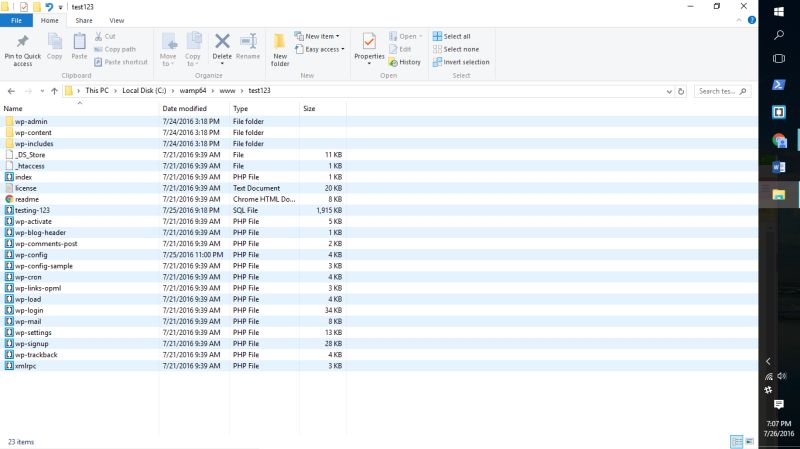800x449 pixels.
Task: Select the wp-login file
Action: (29, 310)
